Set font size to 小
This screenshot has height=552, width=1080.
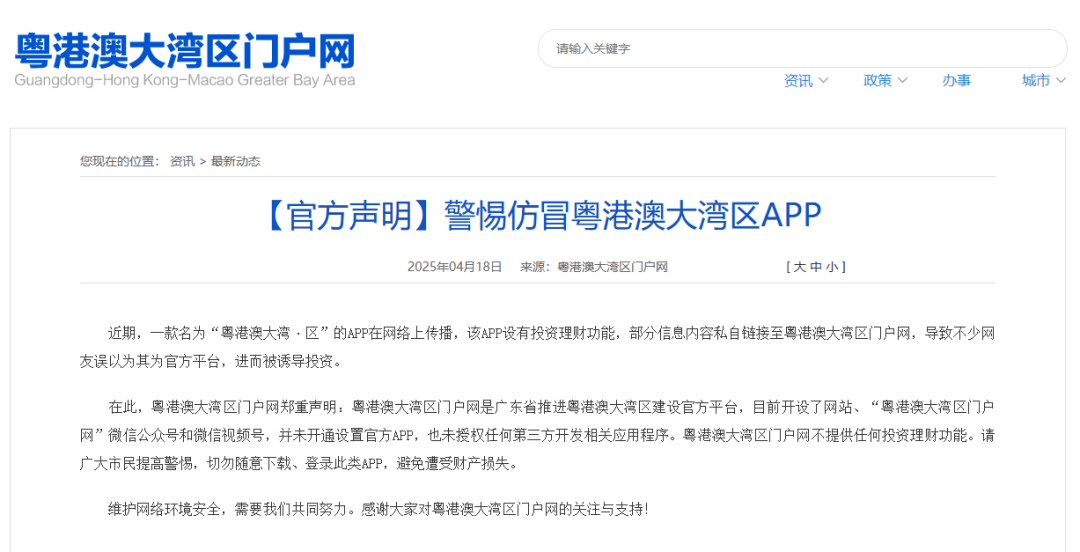832,267
